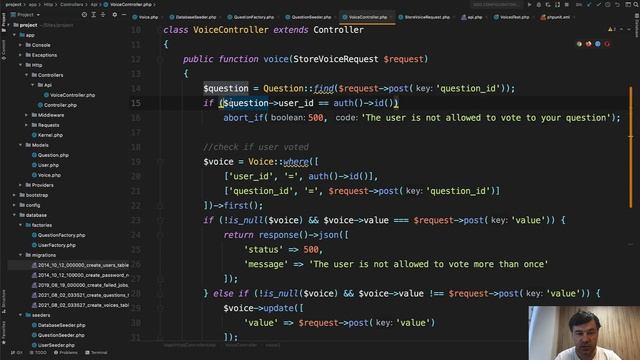
Task: Select the Middleware folder
Action: coord(47,115)
